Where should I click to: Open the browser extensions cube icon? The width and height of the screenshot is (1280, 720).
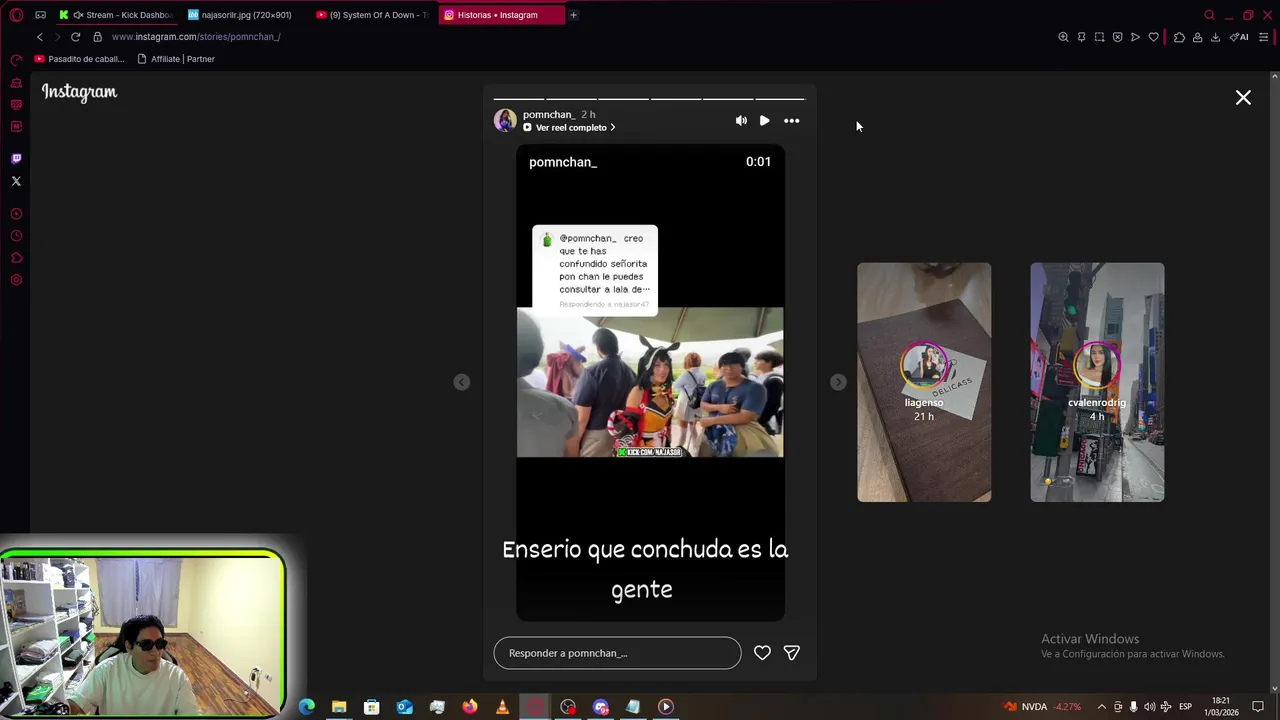(1179, 37)
